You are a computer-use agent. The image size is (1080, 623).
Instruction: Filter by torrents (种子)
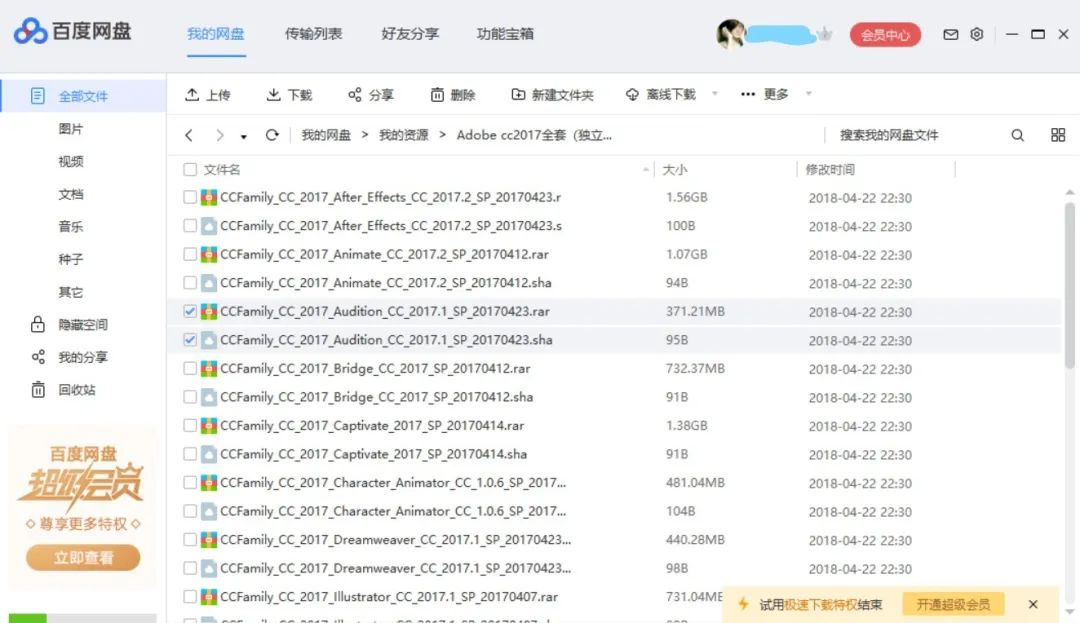pyautogui.click(x=71, y=260)
